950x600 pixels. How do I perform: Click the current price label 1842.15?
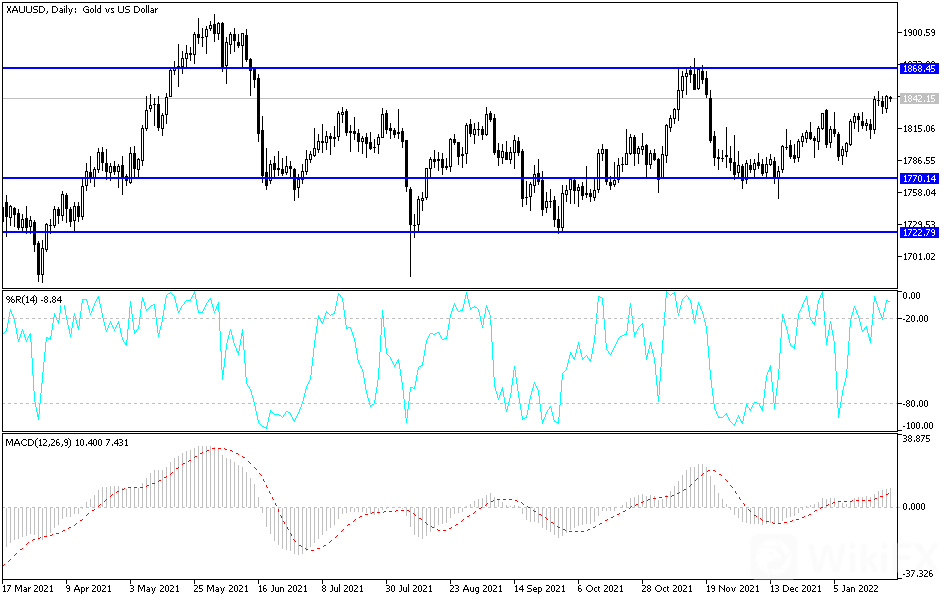tap(918, 99)
